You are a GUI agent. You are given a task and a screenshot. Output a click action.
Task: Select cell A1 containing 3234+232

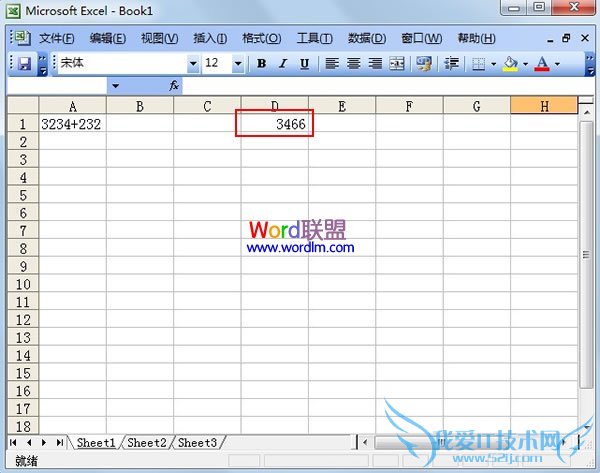click(72, 124)
